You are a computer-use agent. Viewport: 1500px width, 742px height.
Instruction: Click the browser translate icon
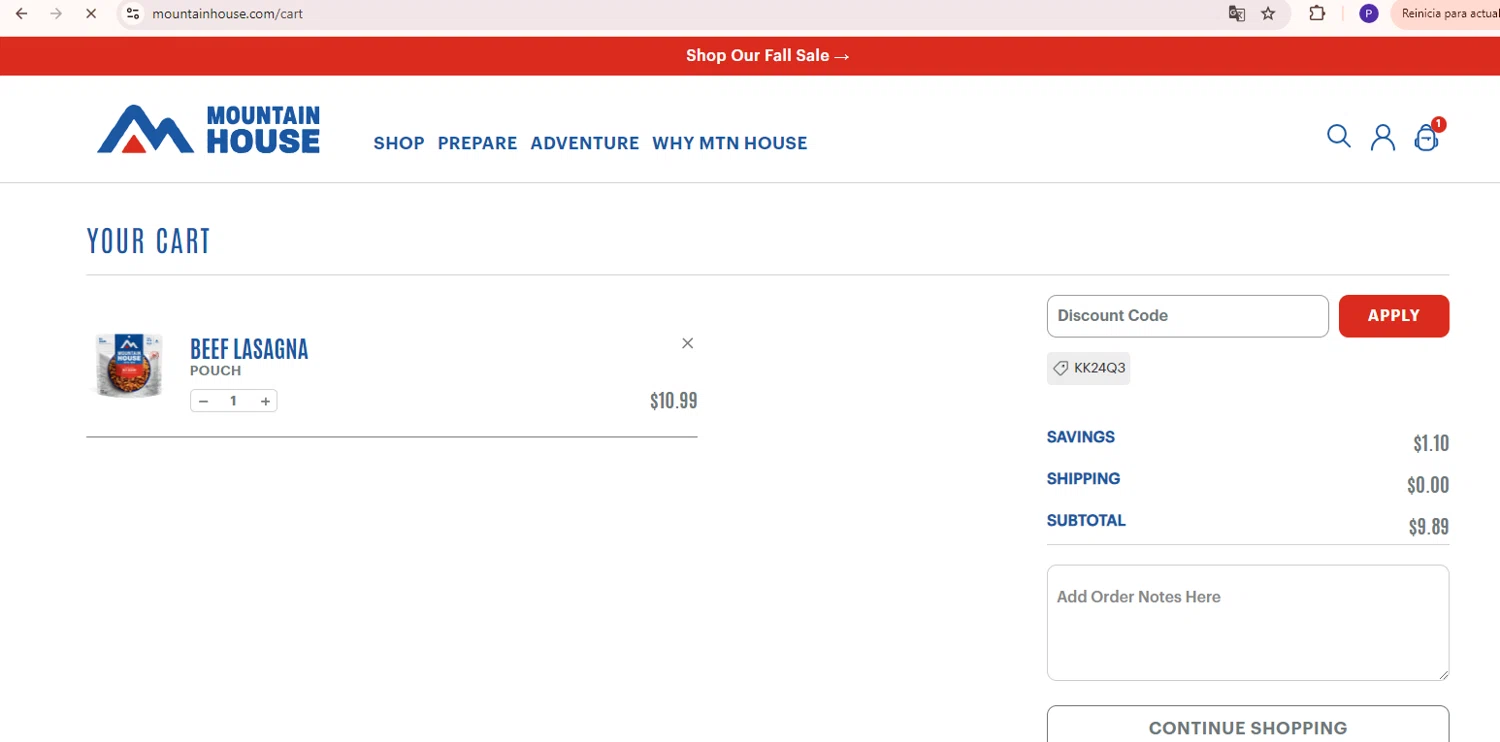tap(1237, 14)
